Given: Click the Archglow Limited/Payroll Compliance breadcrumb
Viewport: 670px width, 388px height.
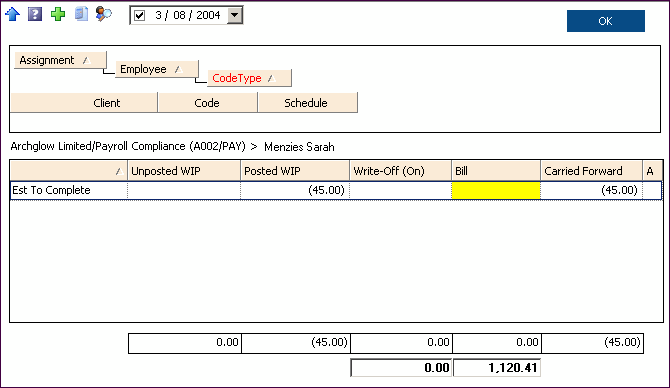Looking at the screenshot, I should point(128,147).
